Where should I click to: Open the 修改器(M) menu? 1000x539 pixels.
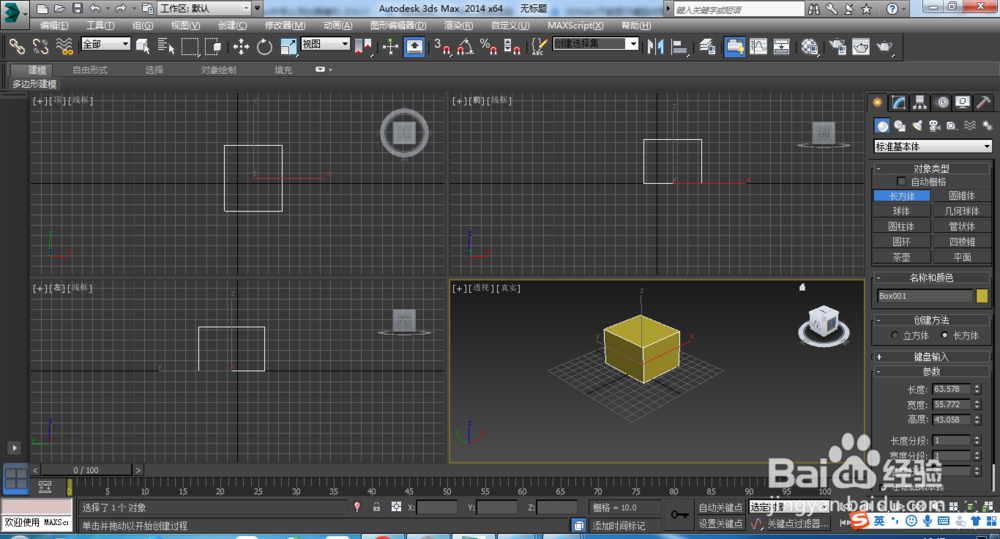[284, 26]
